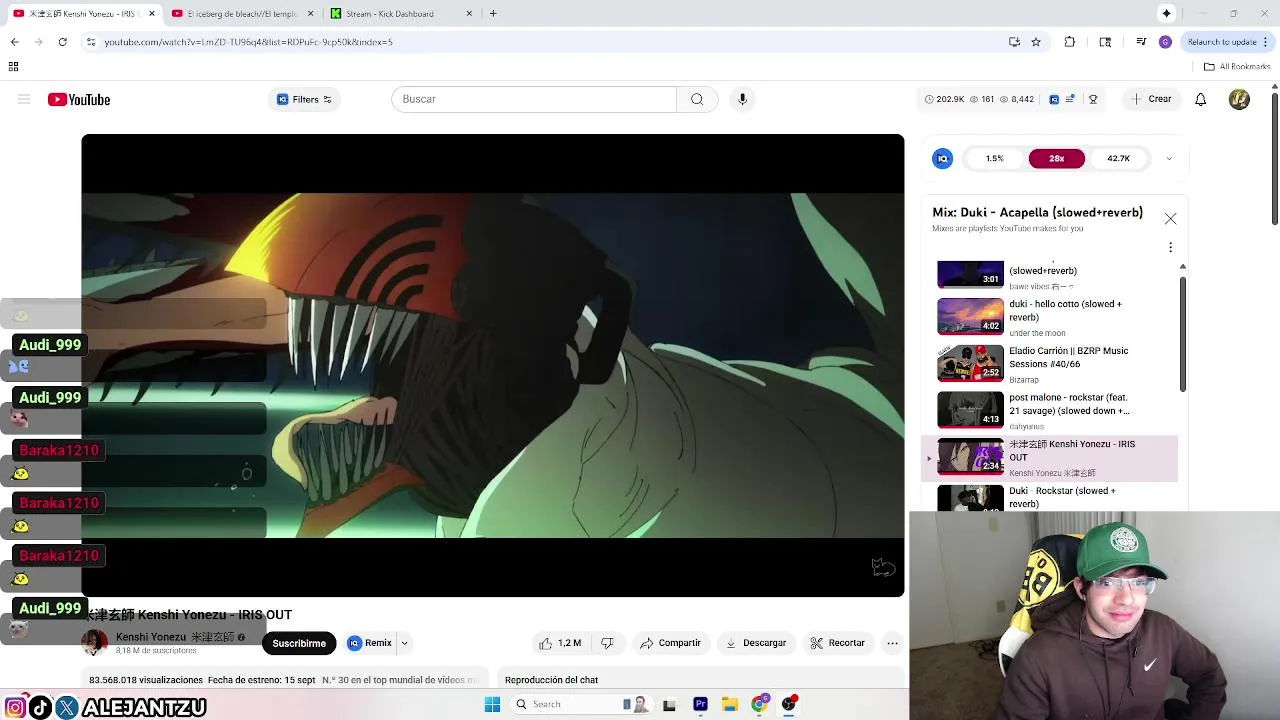This screenshot has width=1280, height=720.
Task: Open the Remix dropdown arrow
Action: point(404,643)
